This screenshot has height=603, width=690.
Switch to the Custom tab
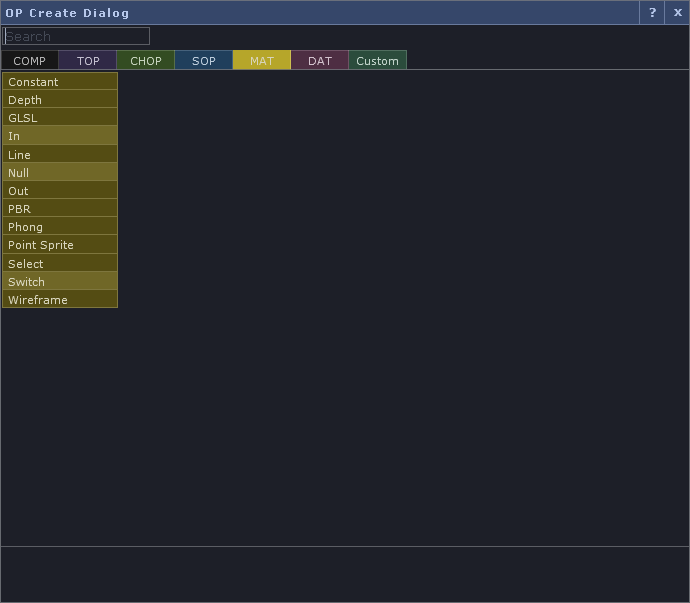point(378,60)
